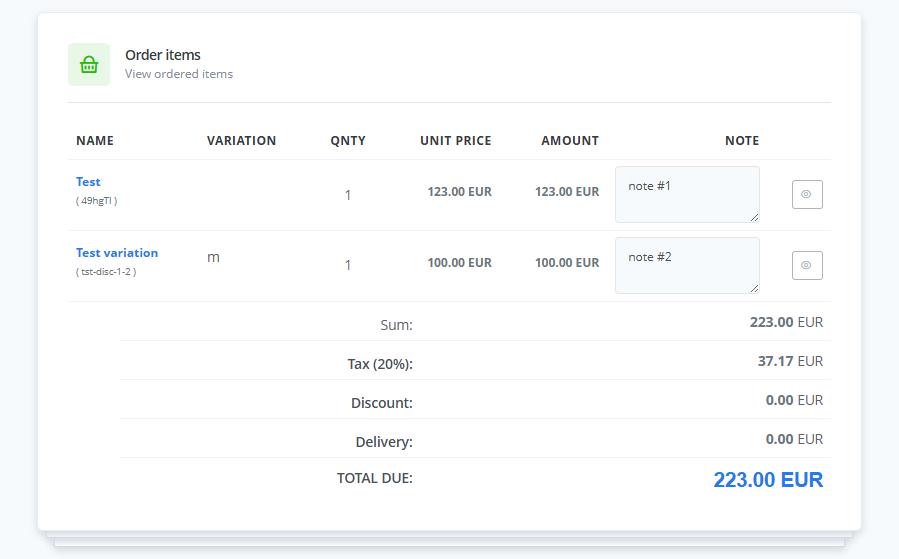Select SKU text ( tst-disc-1-2 )
899x559 pixels.
[106, 272]
